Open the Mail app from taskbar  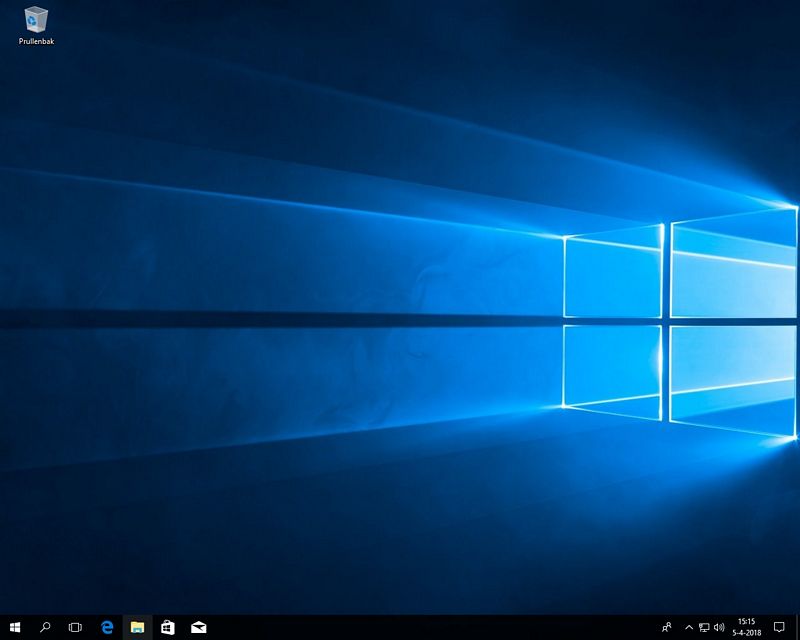pyautogui.click(x=199, y=627)
